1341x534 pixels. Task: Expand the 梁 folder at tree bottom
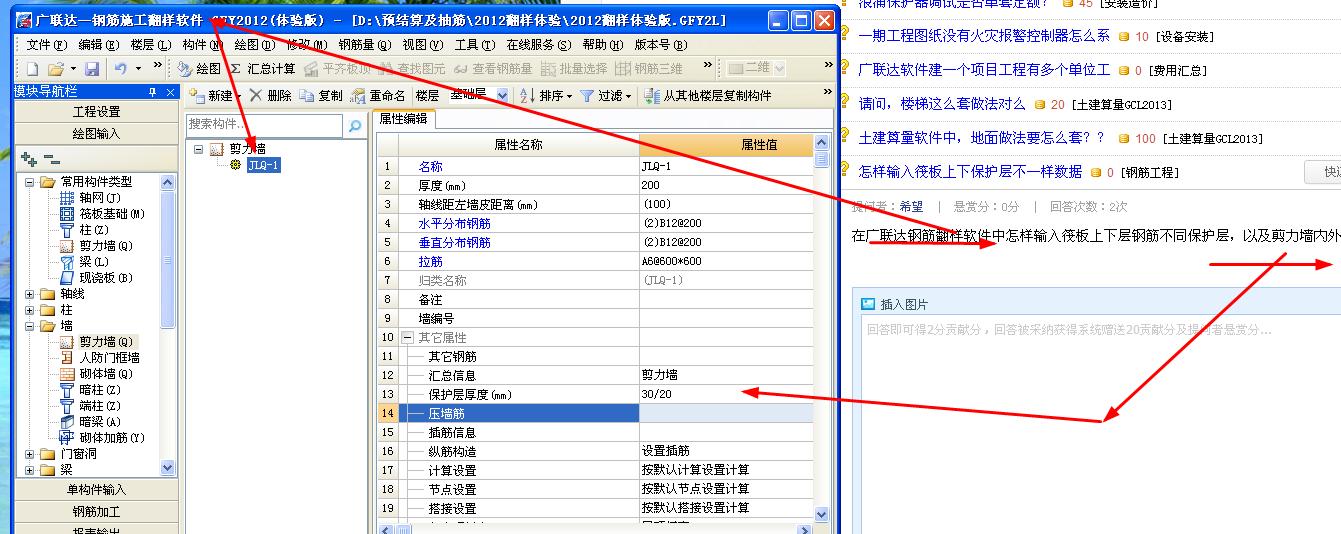click(30, 469)
